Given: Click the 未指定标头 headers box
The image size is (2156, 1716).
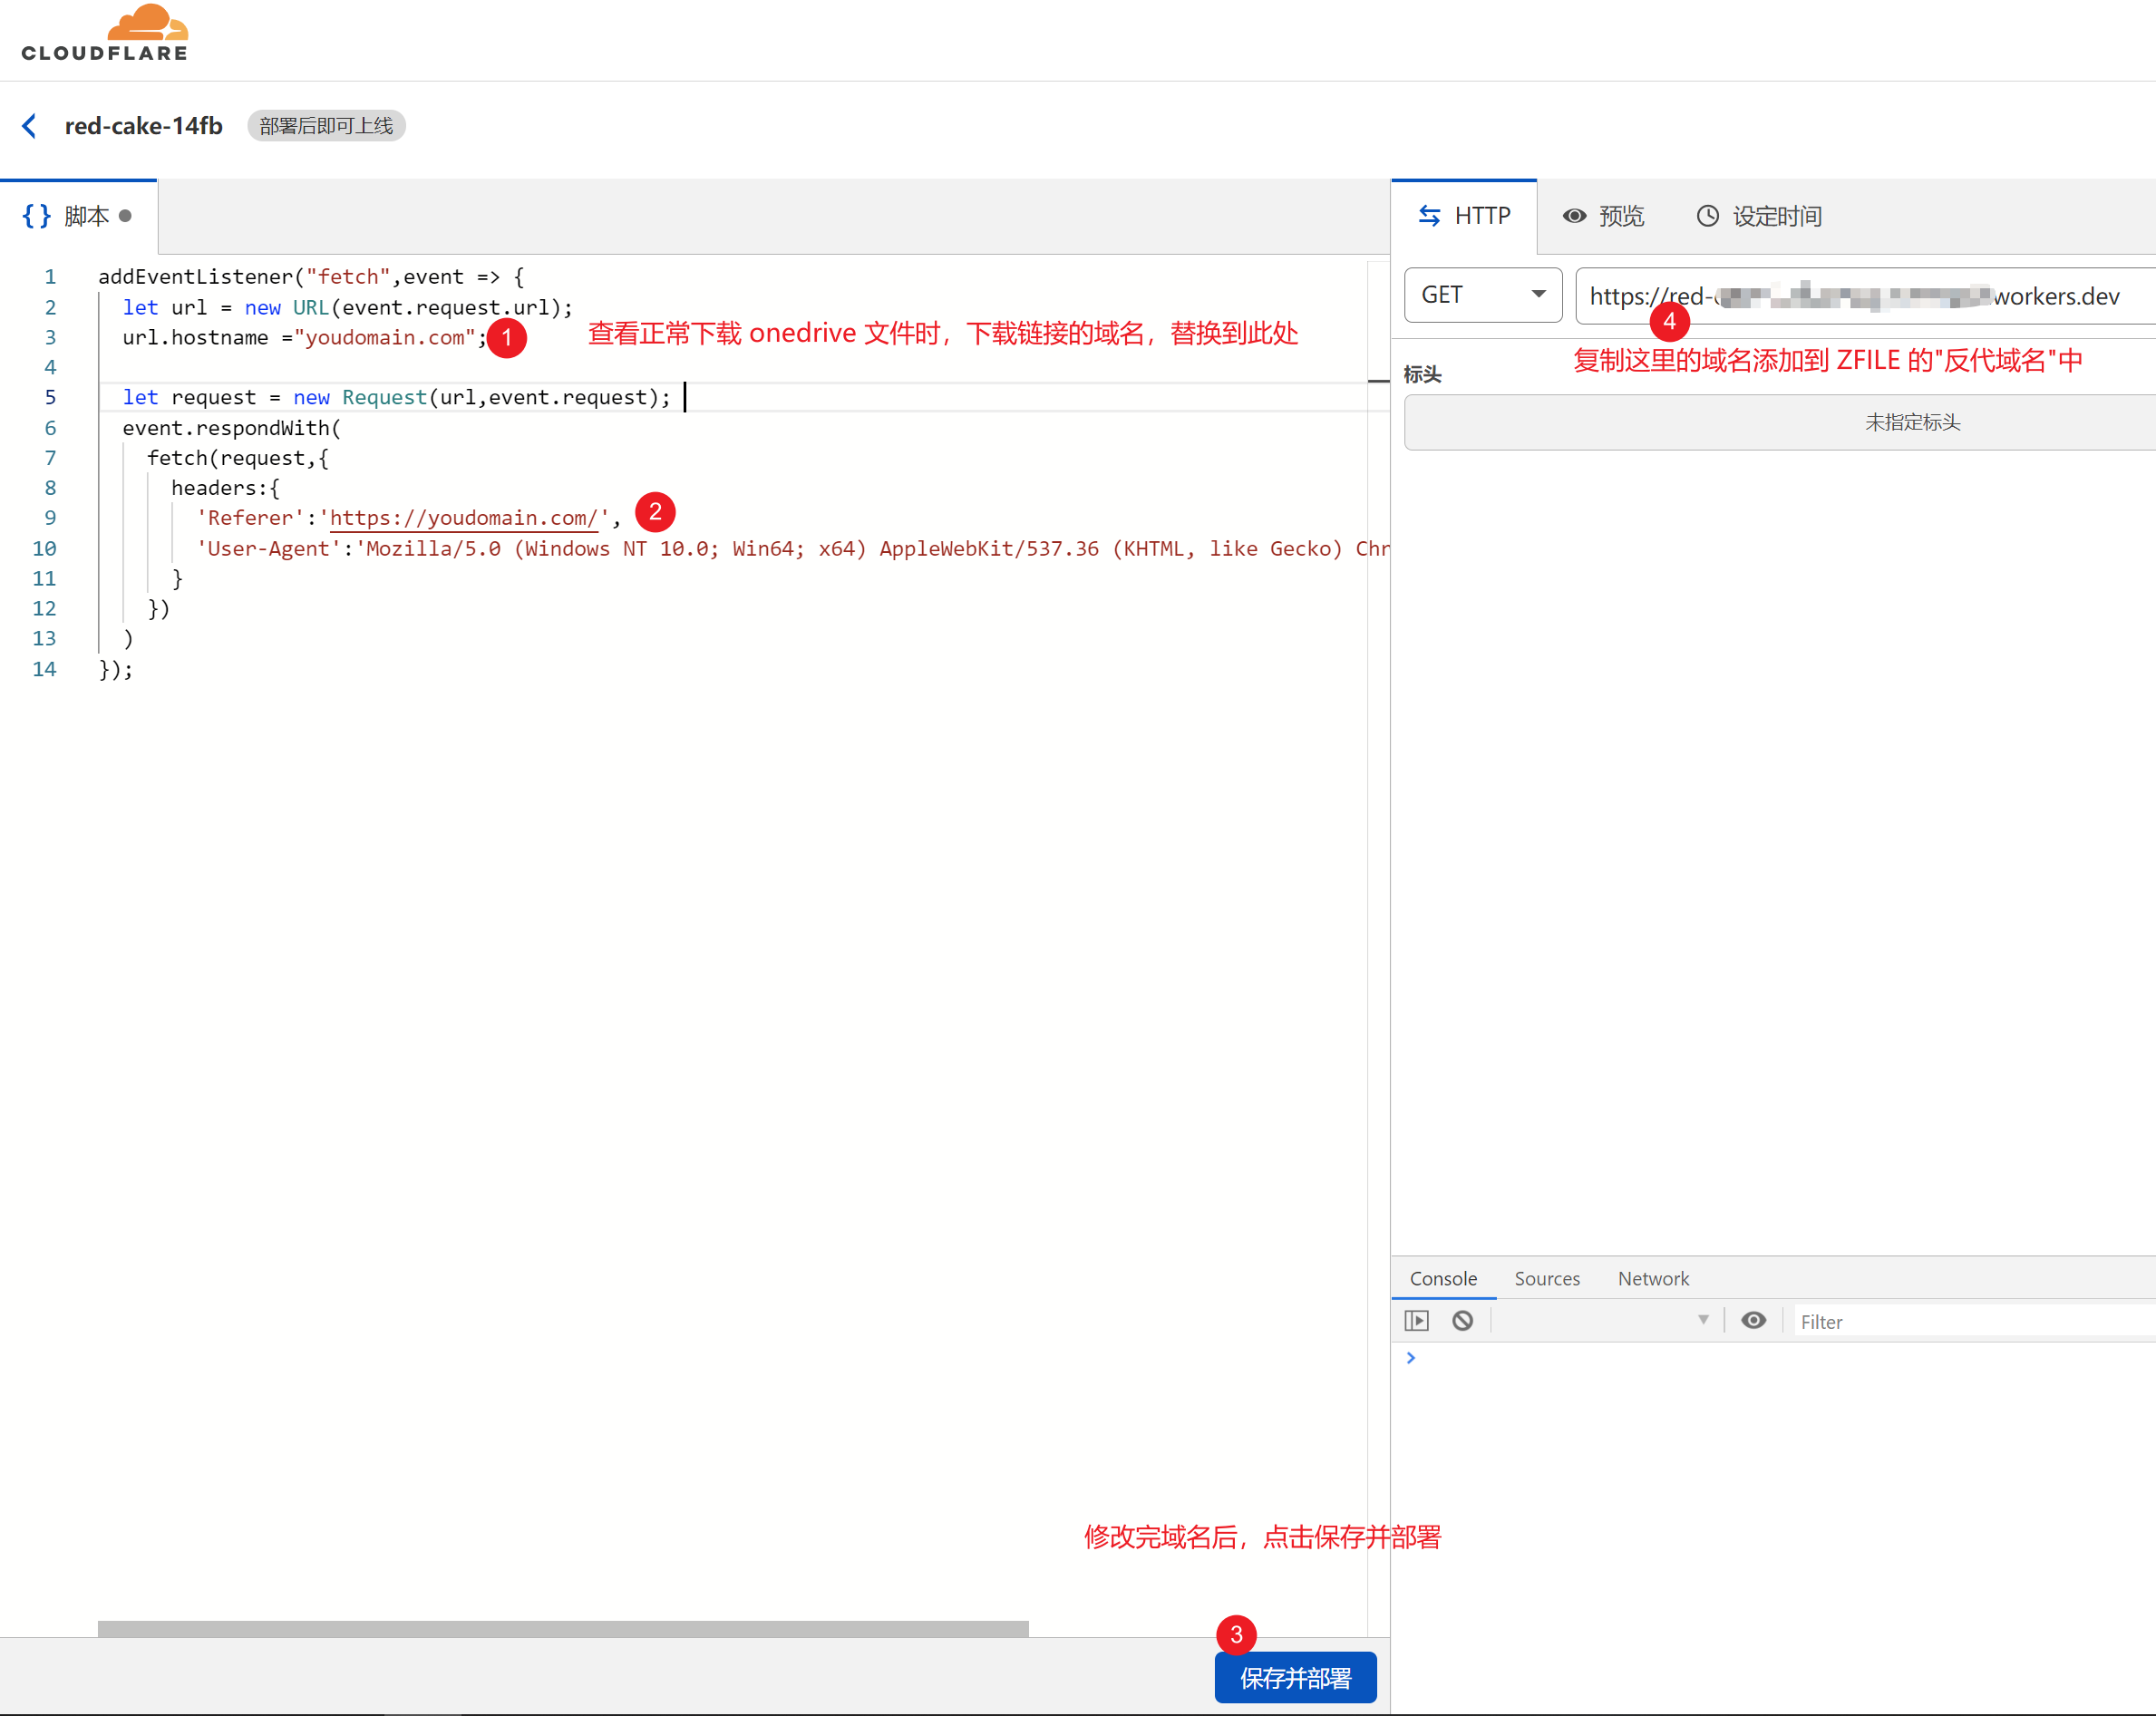Looking at the screenshot, I should [1780, 422].
